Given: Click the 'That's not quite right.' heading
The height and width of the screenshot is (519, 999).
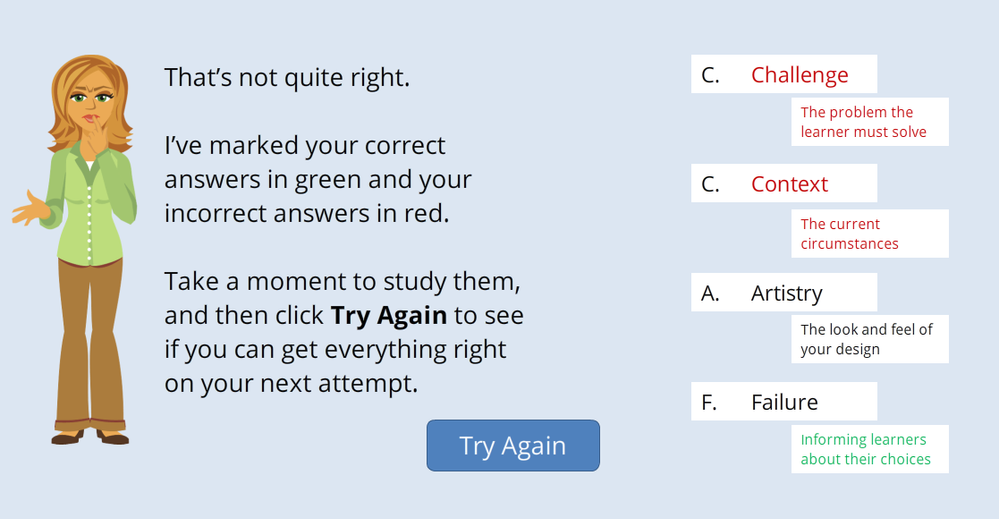Looking at the screenshot, I should coord(287,78).
